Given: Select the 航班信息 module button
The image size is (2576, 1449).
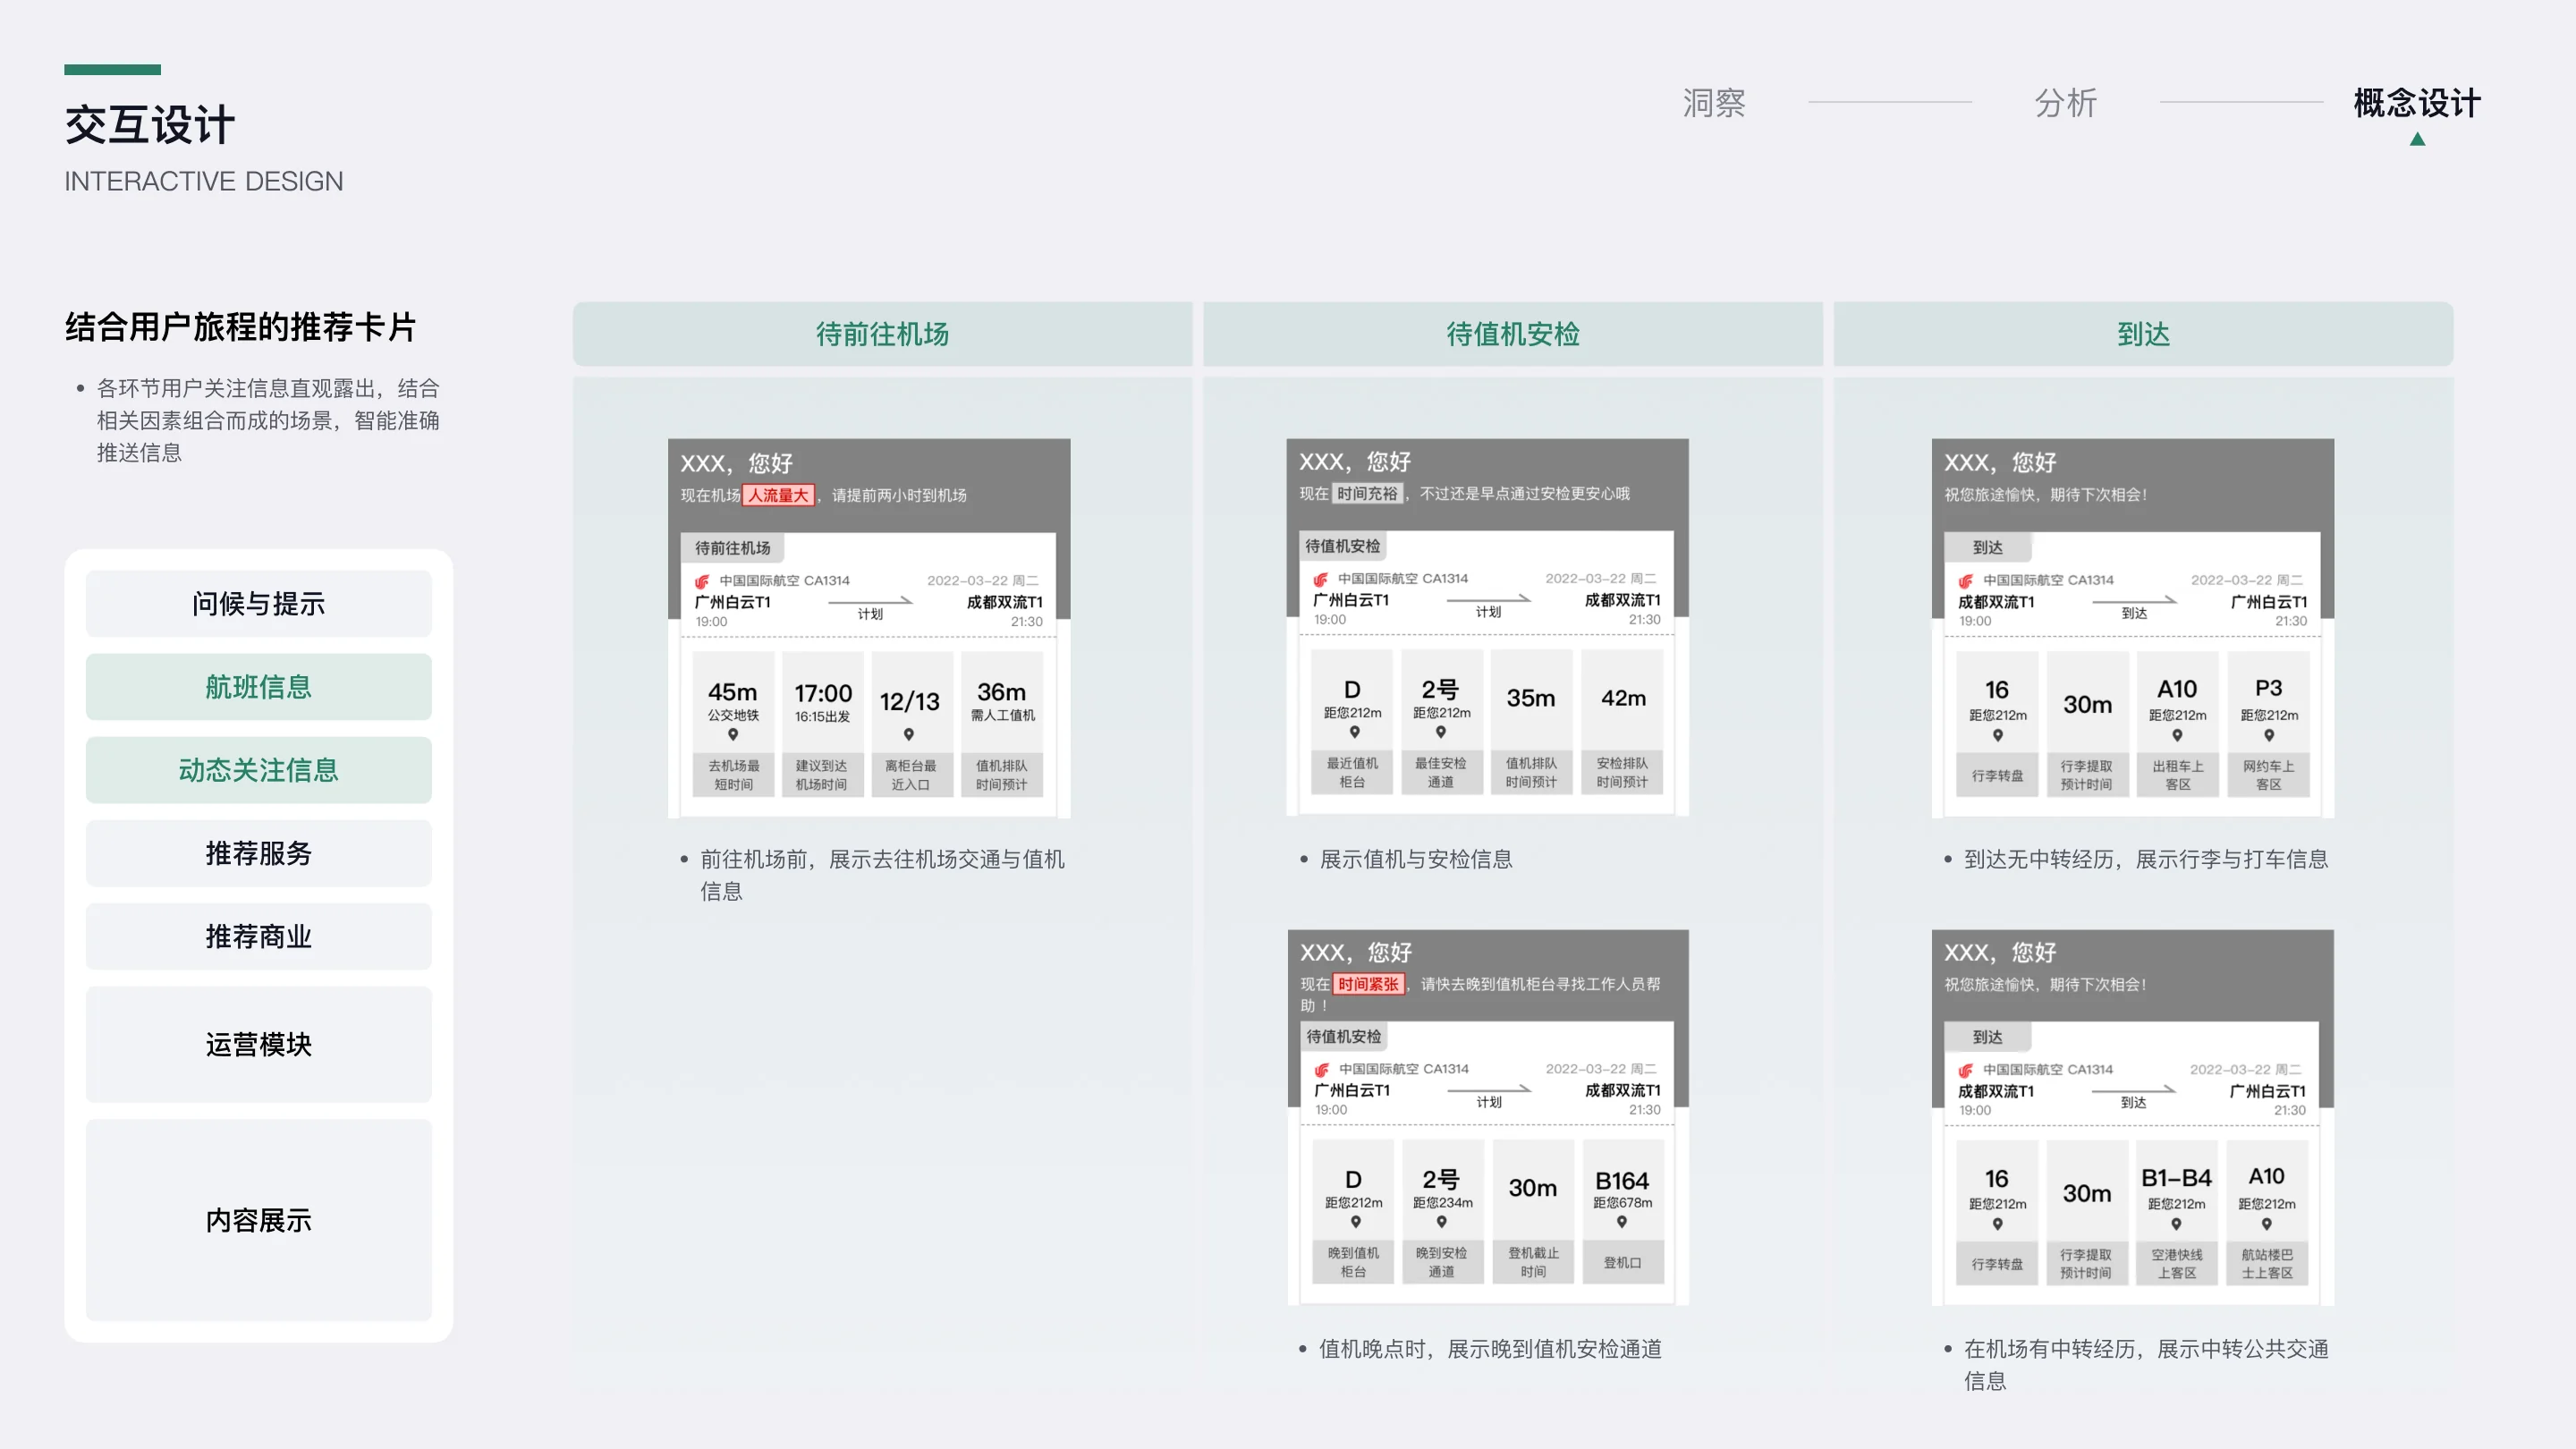Looking at the screenshot, I should tap(259, 687).
